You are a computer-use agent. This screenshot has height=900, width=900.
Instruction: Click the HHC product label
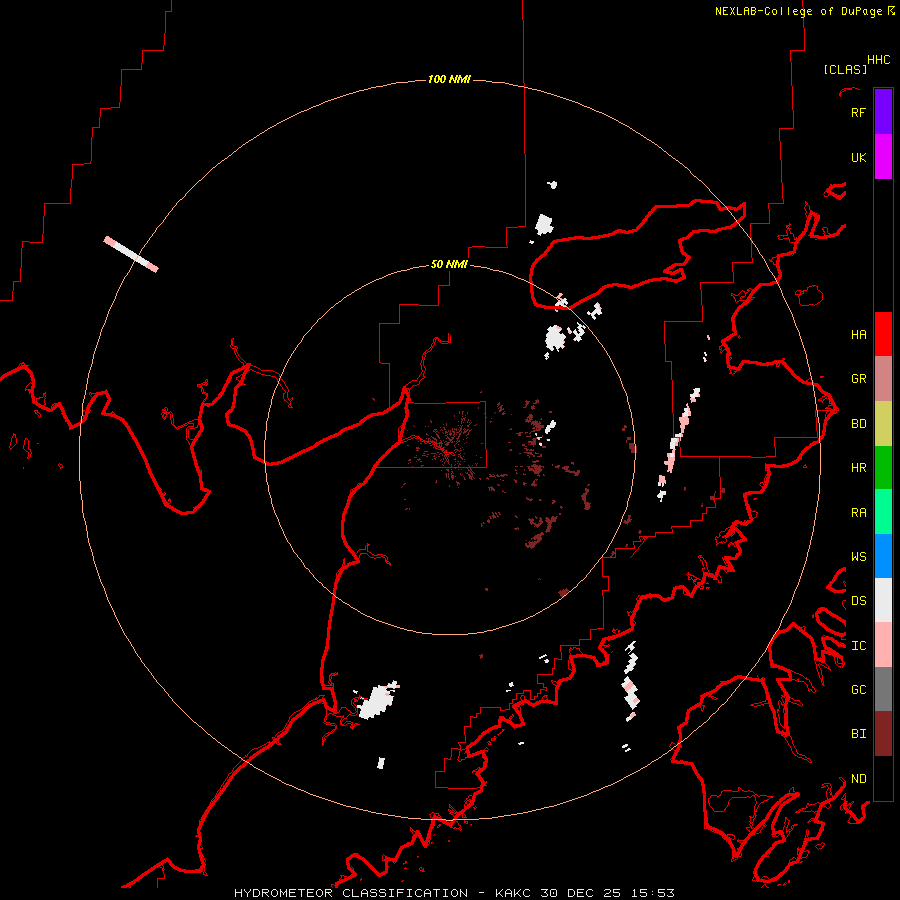879,60
